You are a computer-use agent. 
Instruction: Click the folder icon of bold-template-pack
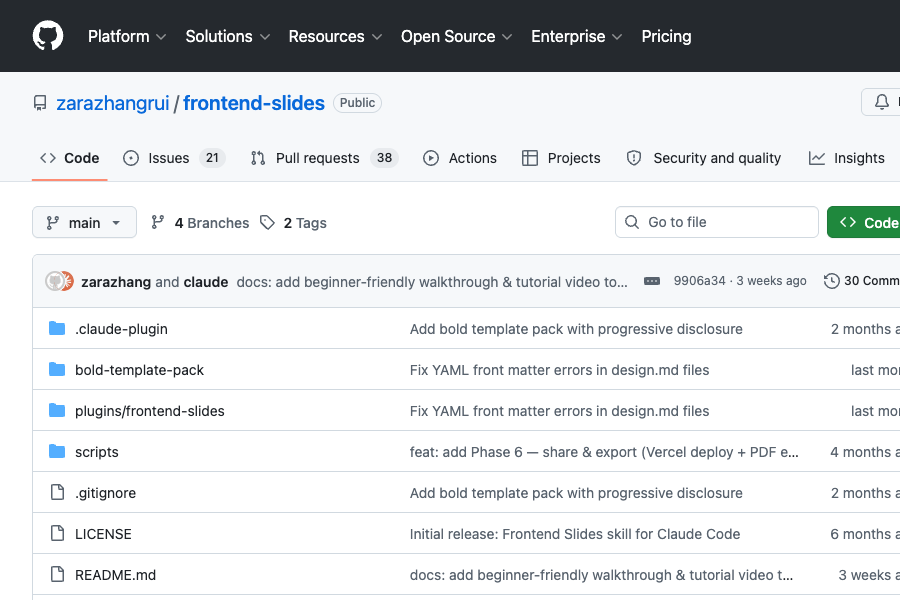tap(57, 369)
